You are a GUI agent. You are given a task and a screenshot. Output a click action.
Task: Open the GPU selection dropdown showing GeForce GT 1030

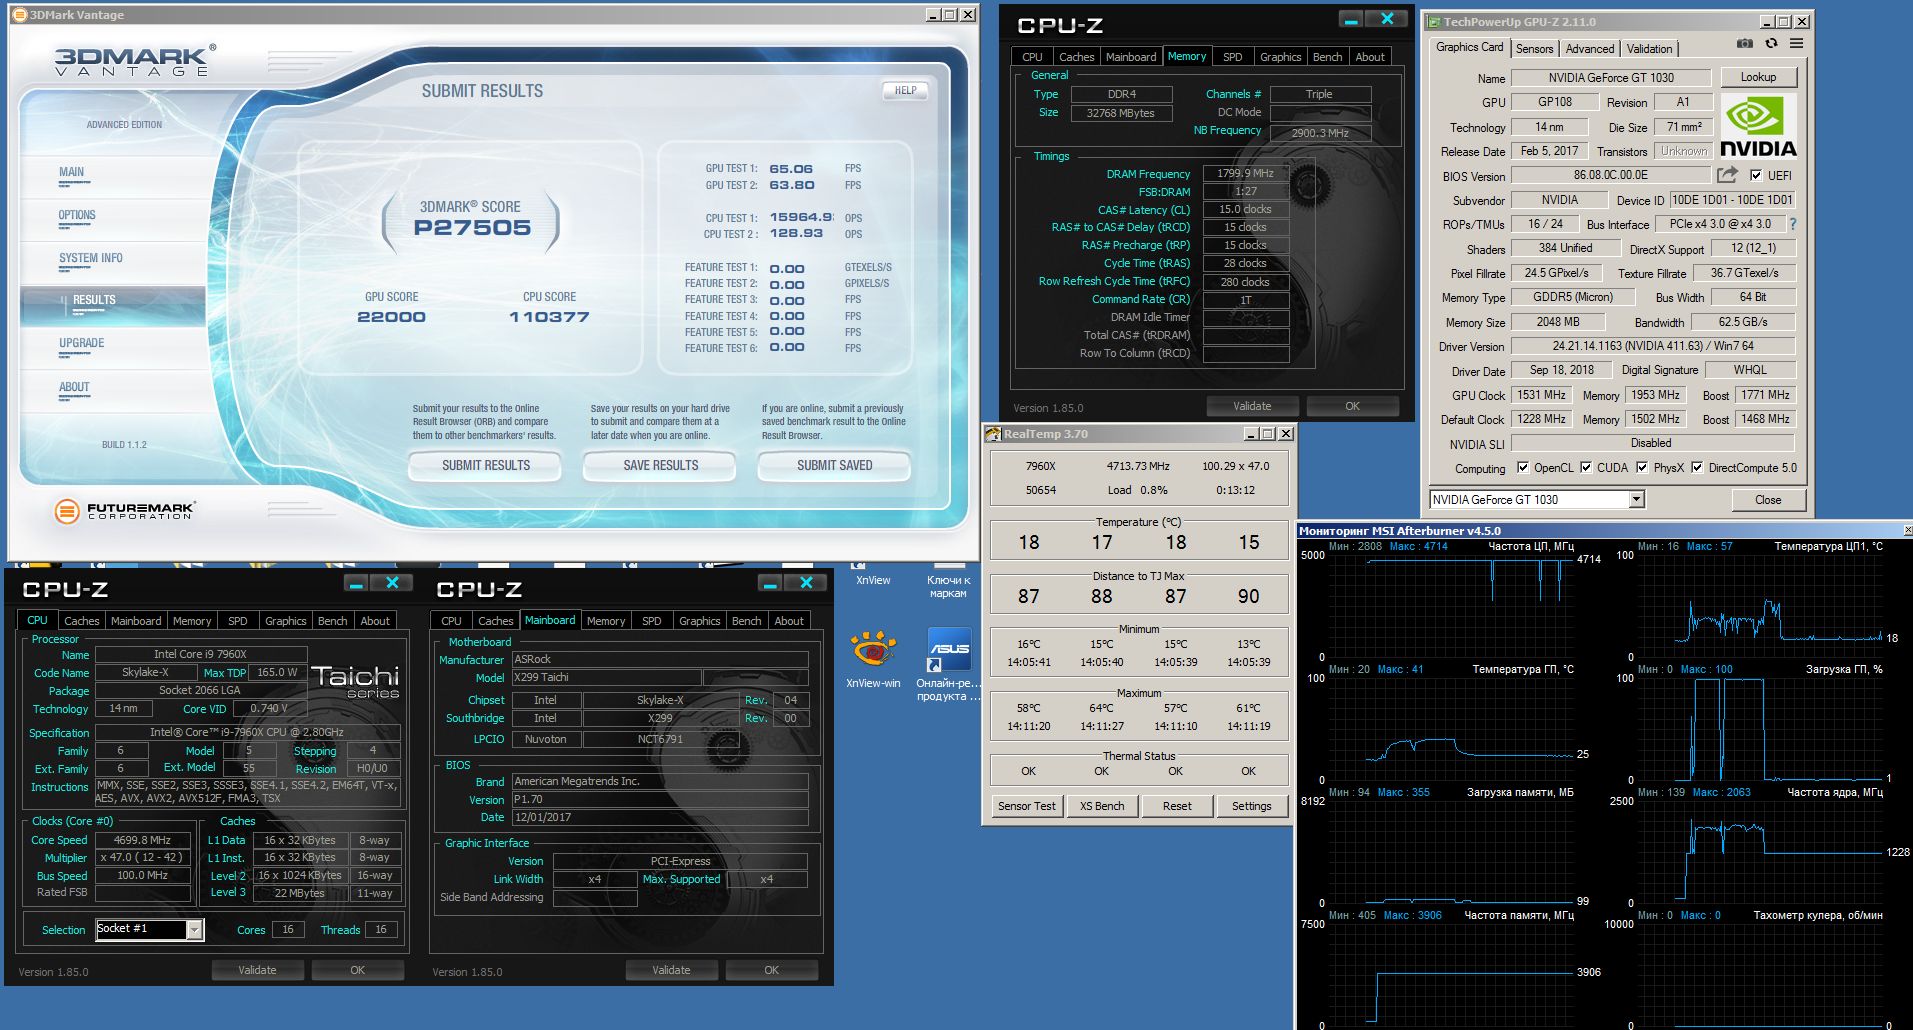click(x=1537, y=500)
